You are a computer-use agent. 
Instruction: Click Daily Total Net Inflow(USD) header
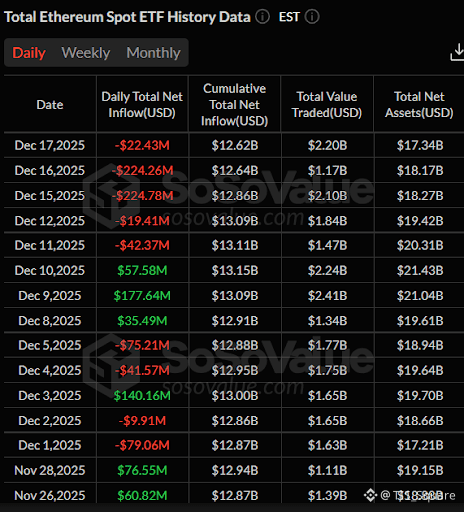tap(142, 105)
